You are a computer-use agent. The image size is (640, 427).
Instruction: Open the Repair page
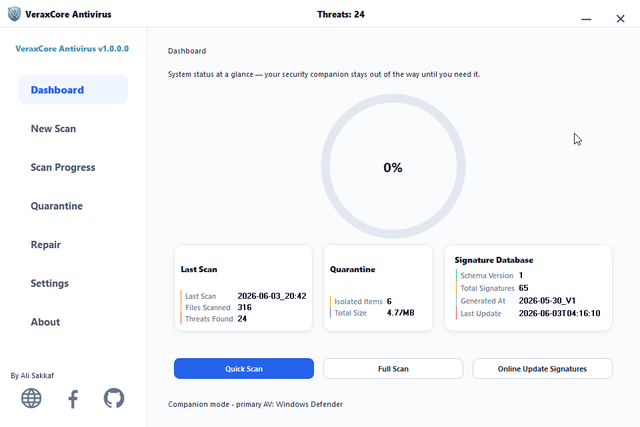(x=46, y=245)
